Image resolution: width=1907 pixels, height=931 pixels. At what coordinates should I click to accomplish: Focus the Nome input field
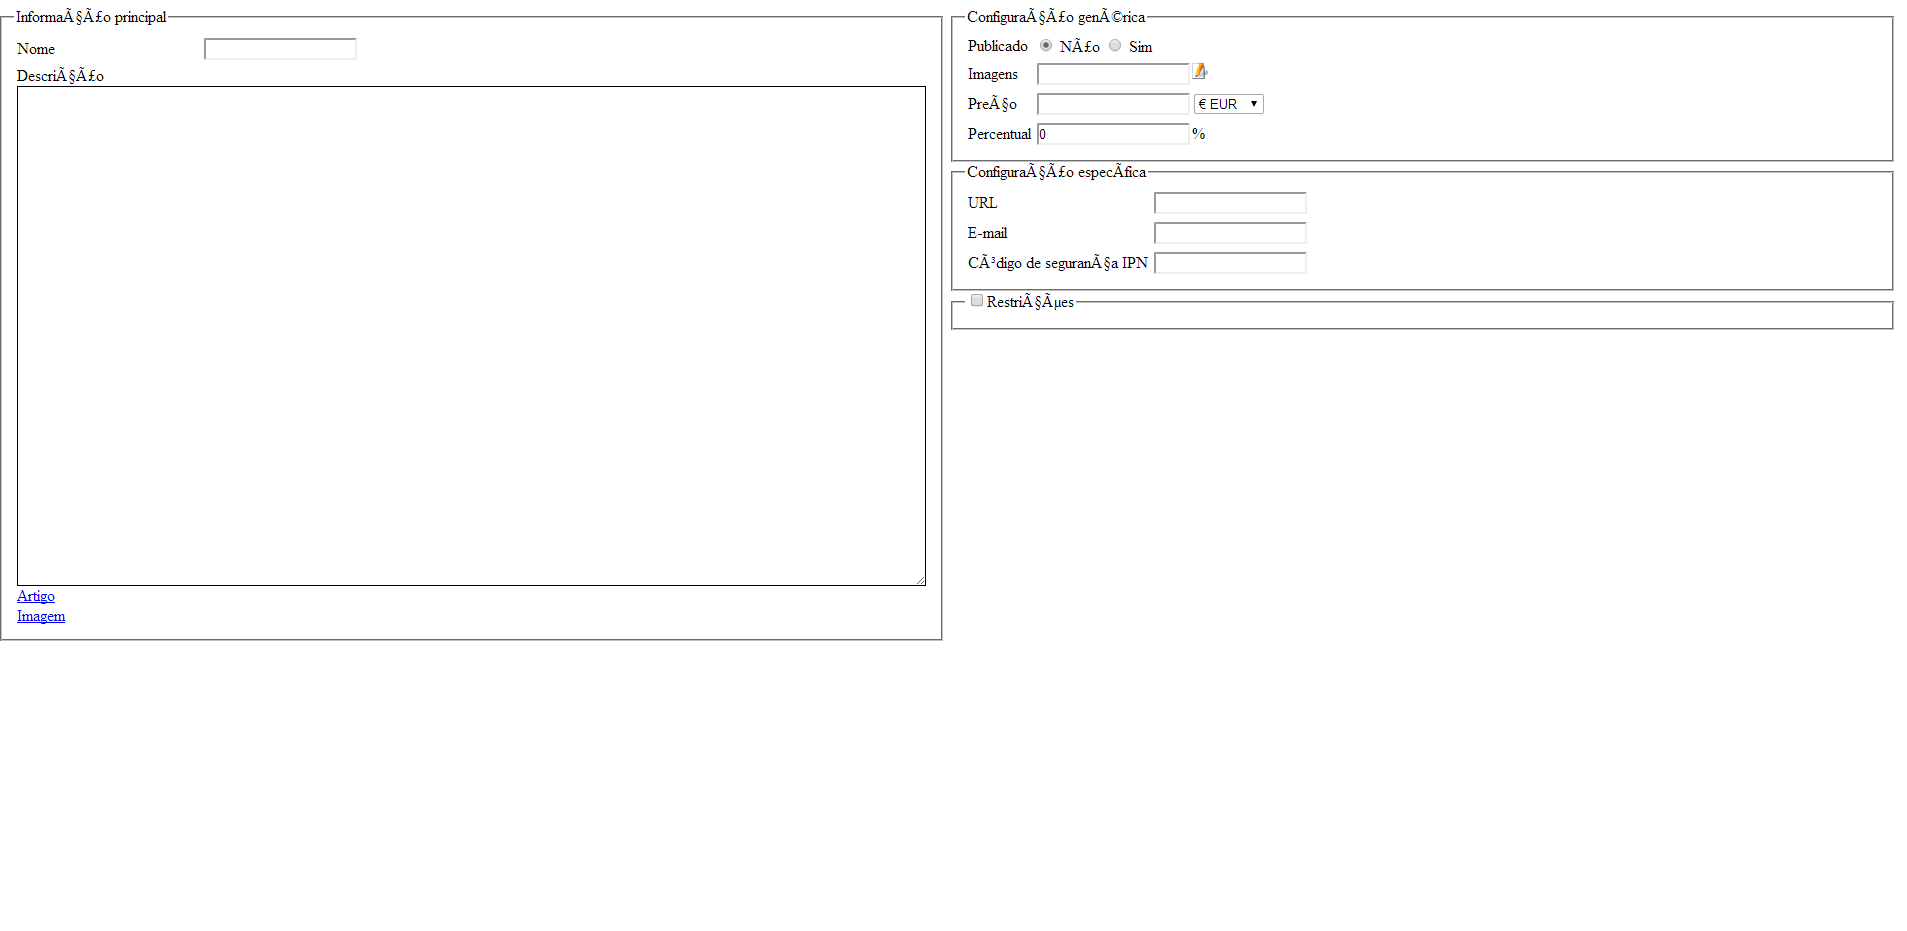click(x=280, y=49)
